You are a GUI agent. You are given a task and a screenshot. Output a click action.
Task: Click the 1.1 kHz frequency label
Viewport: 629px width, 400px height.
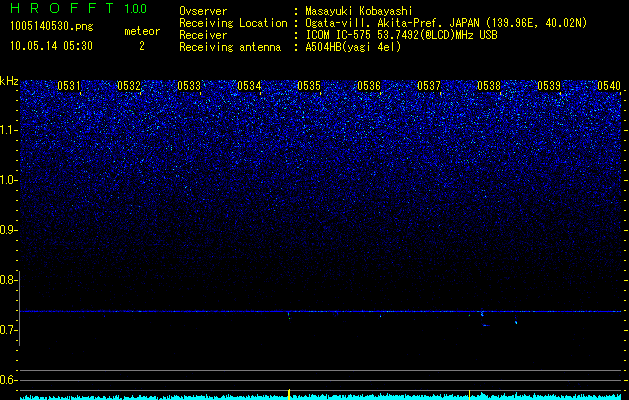8,130
